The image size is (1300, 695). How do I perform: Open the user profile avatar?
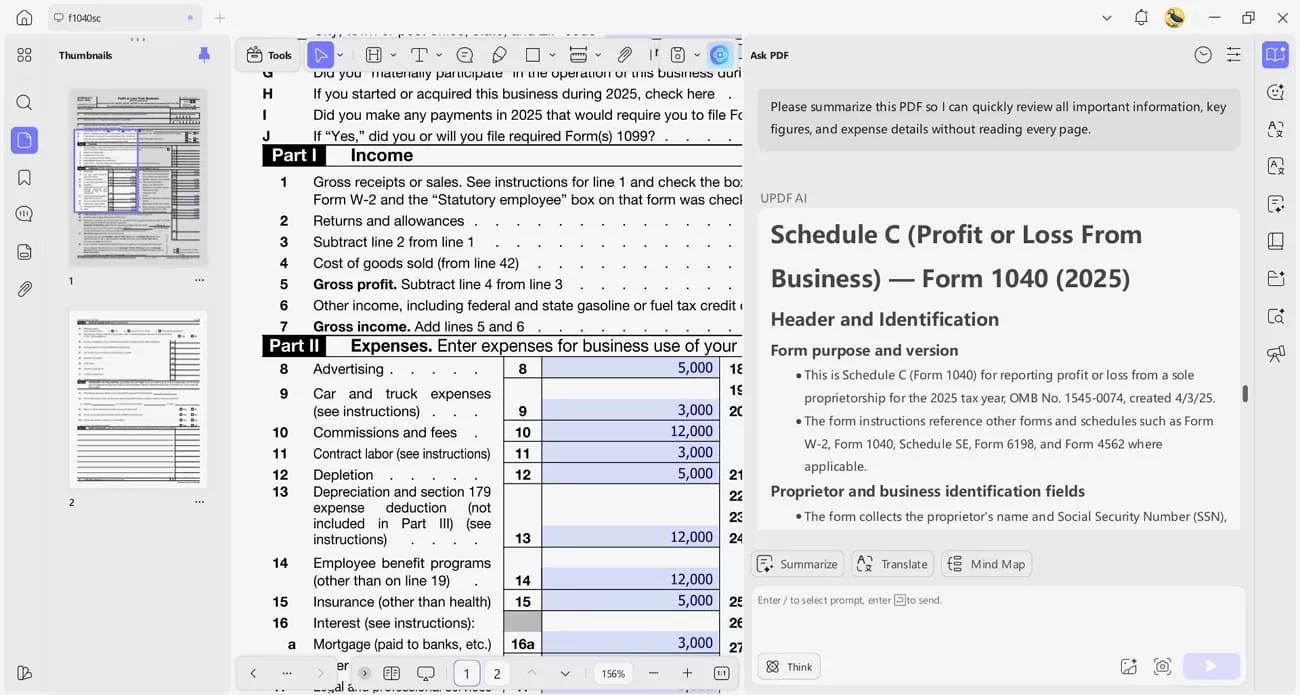[x=1175, y=17]
